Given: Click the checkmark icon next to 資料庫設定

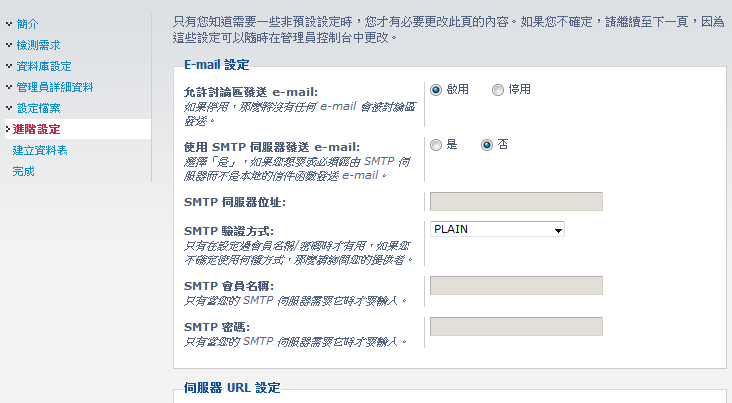Looking at the screenshot, I should (9, 65).
